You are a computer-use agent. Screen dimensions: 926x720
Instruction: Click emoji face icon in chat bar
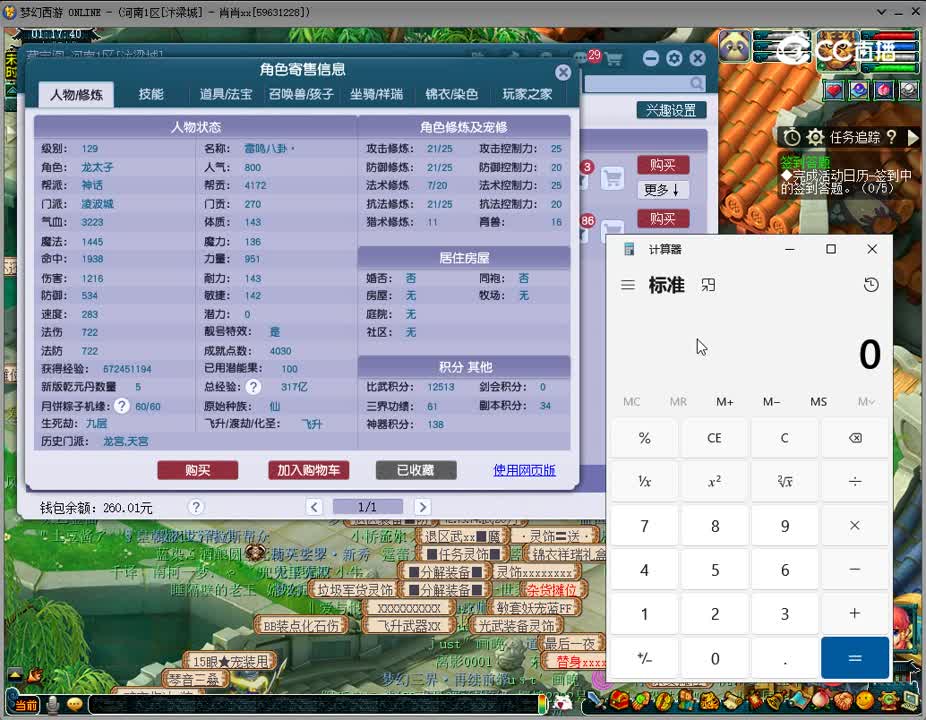(x=75, y=705)
